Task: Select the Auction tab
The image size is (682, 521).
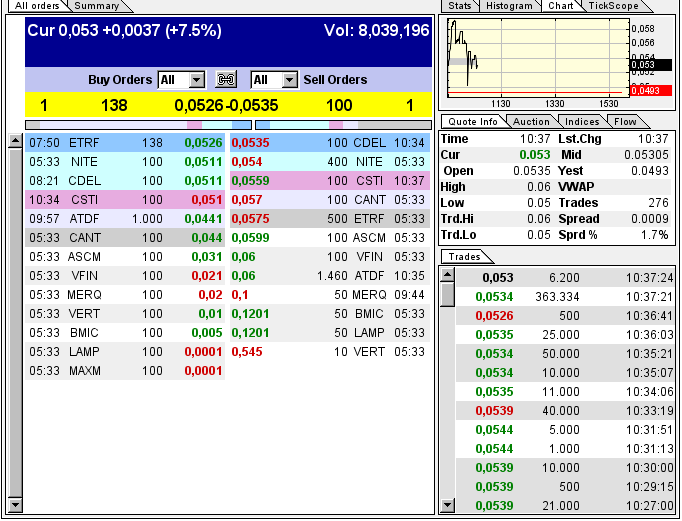Action: click(x=531, y=122)
